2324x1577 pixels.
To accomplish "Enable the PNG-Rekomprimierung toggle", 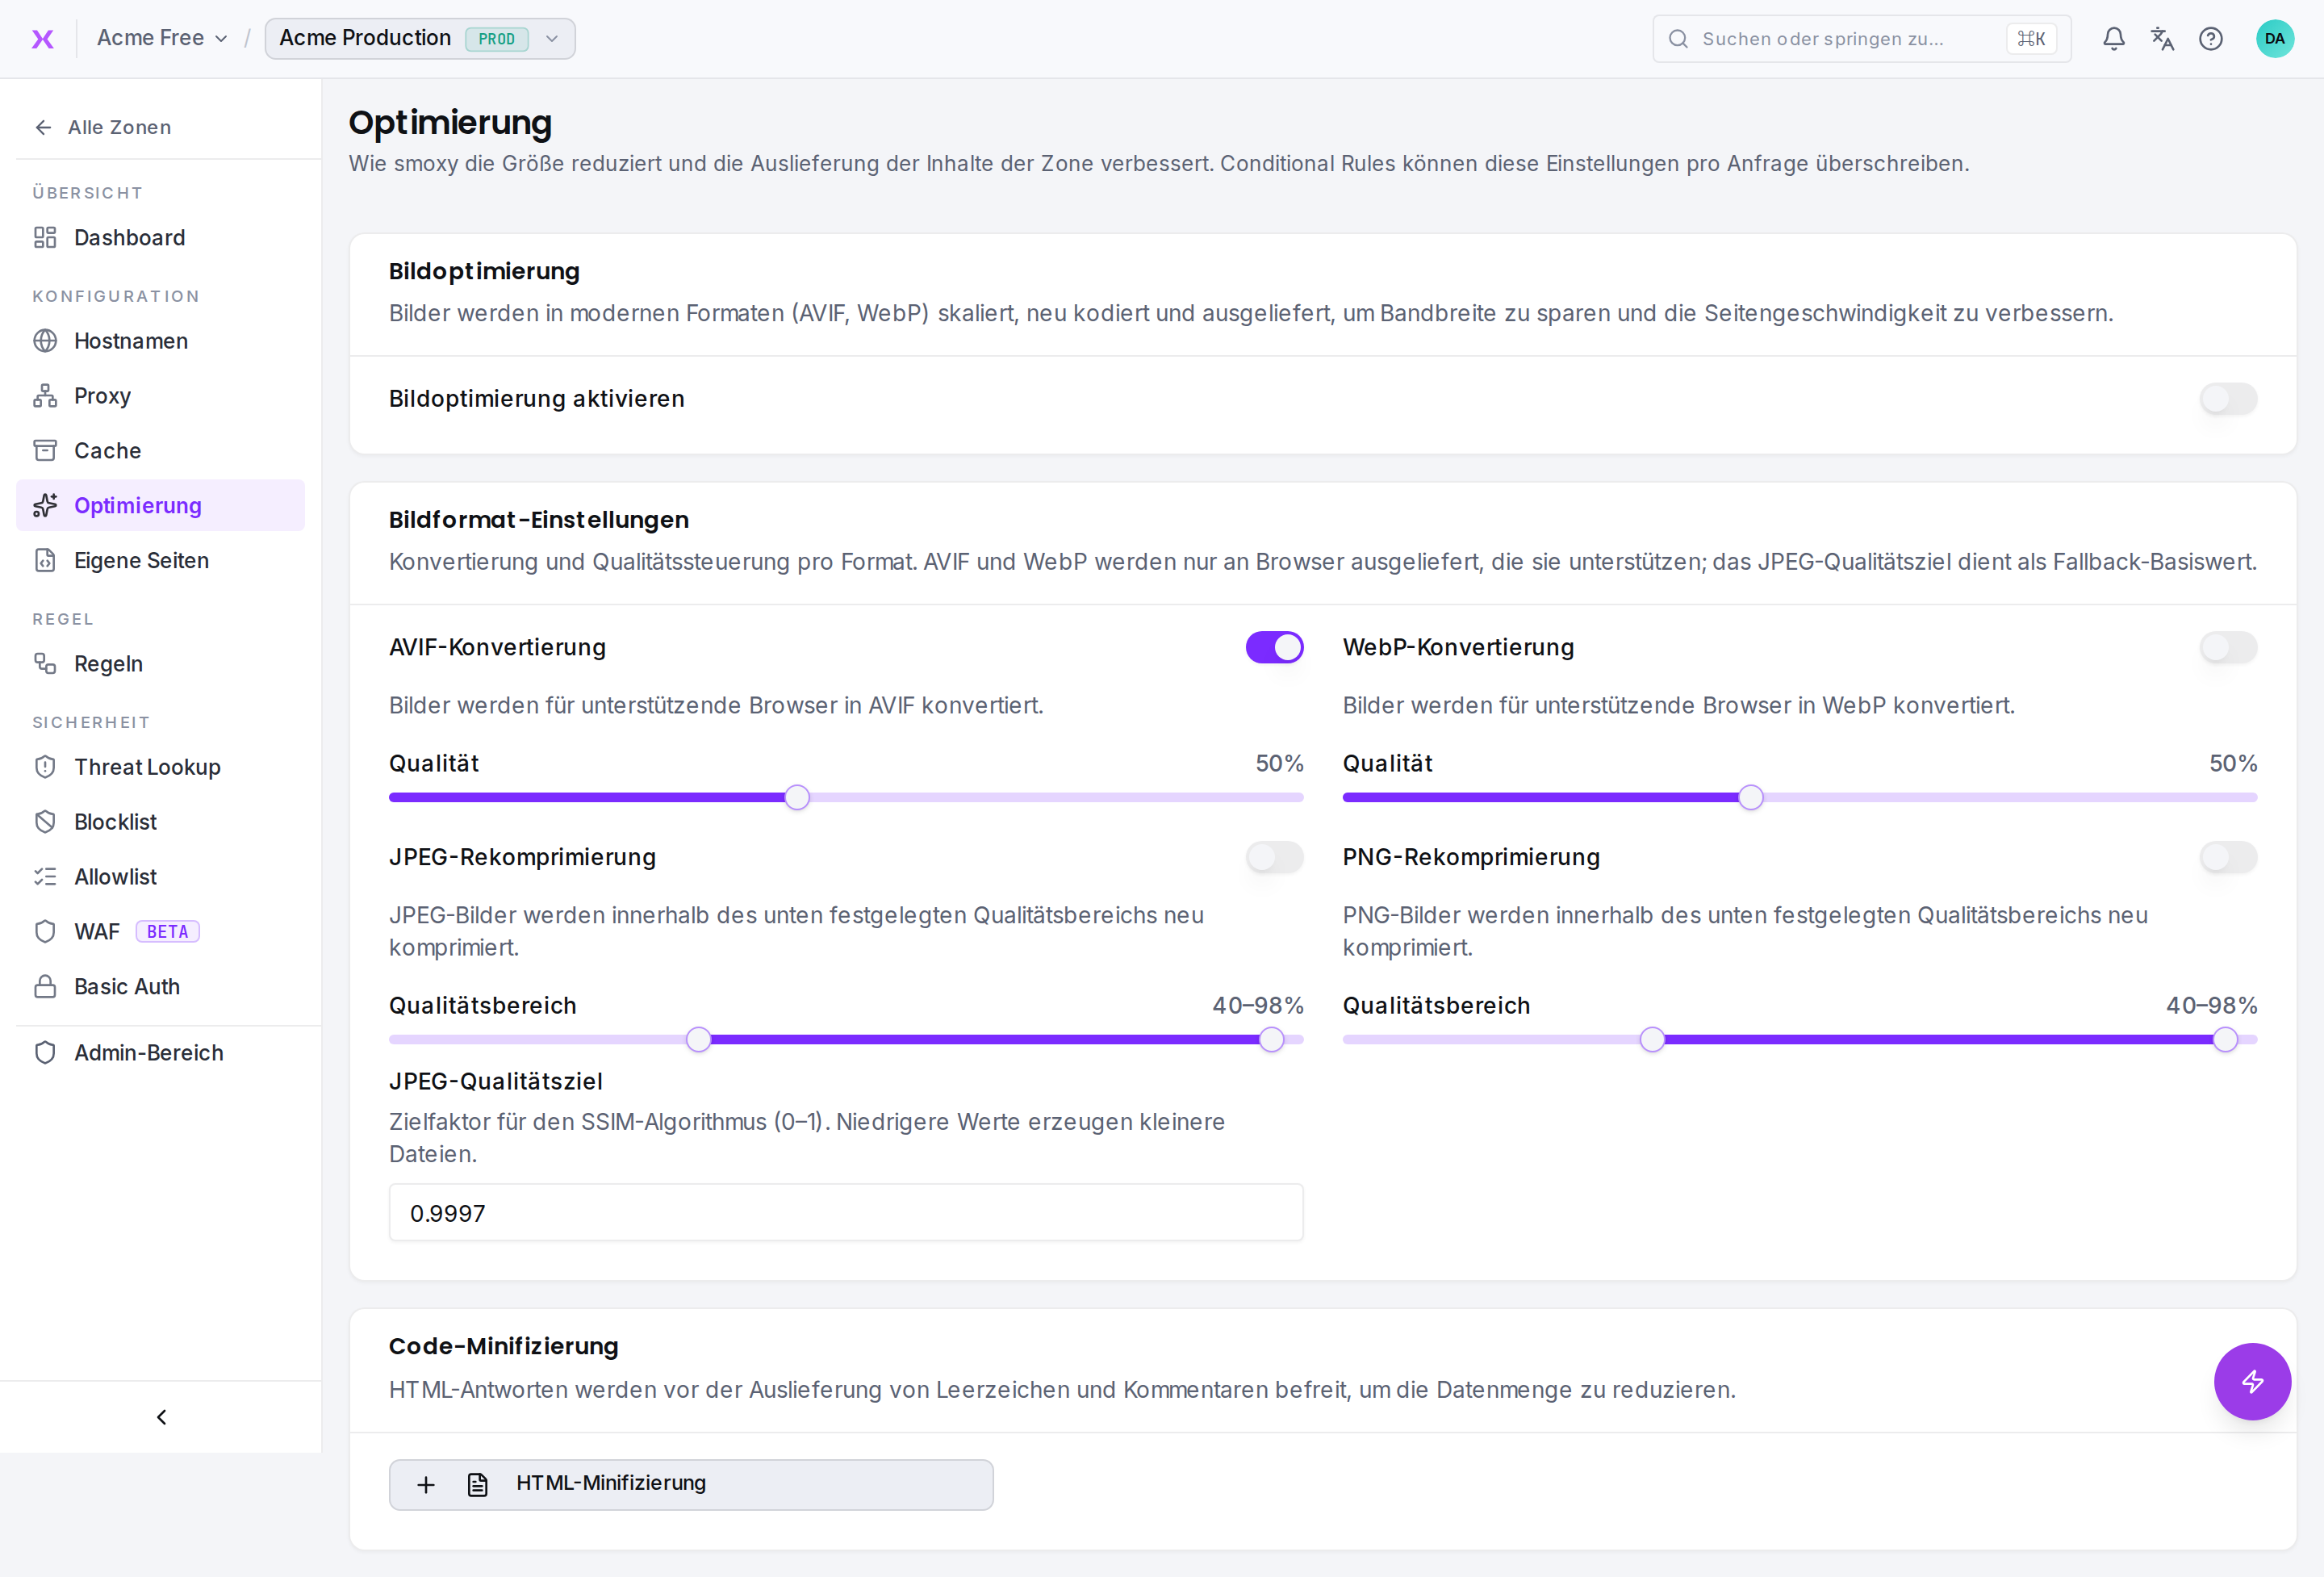I will click(x=2228, y=857).
